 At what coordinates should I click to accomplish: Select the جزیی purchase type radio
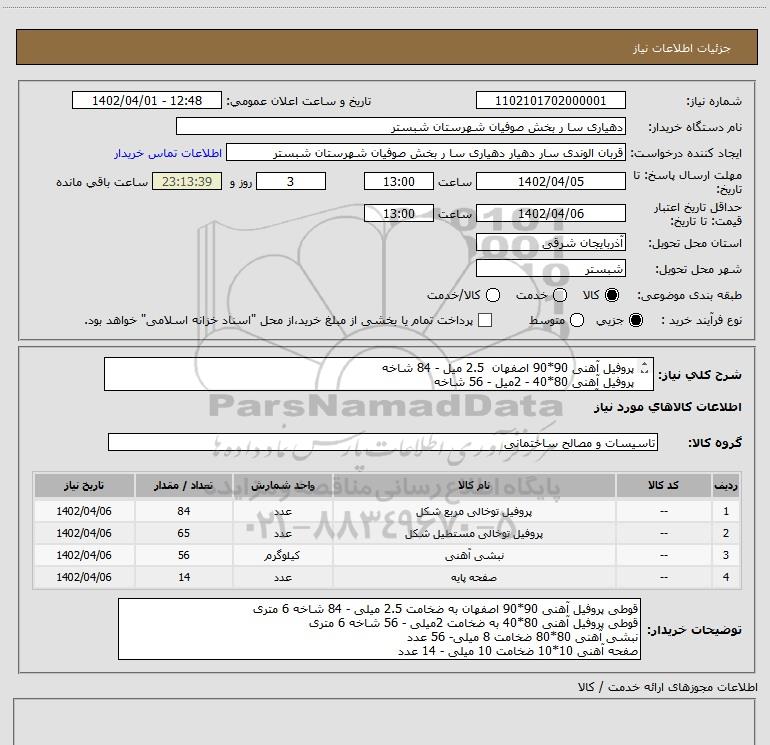(635, 320)
